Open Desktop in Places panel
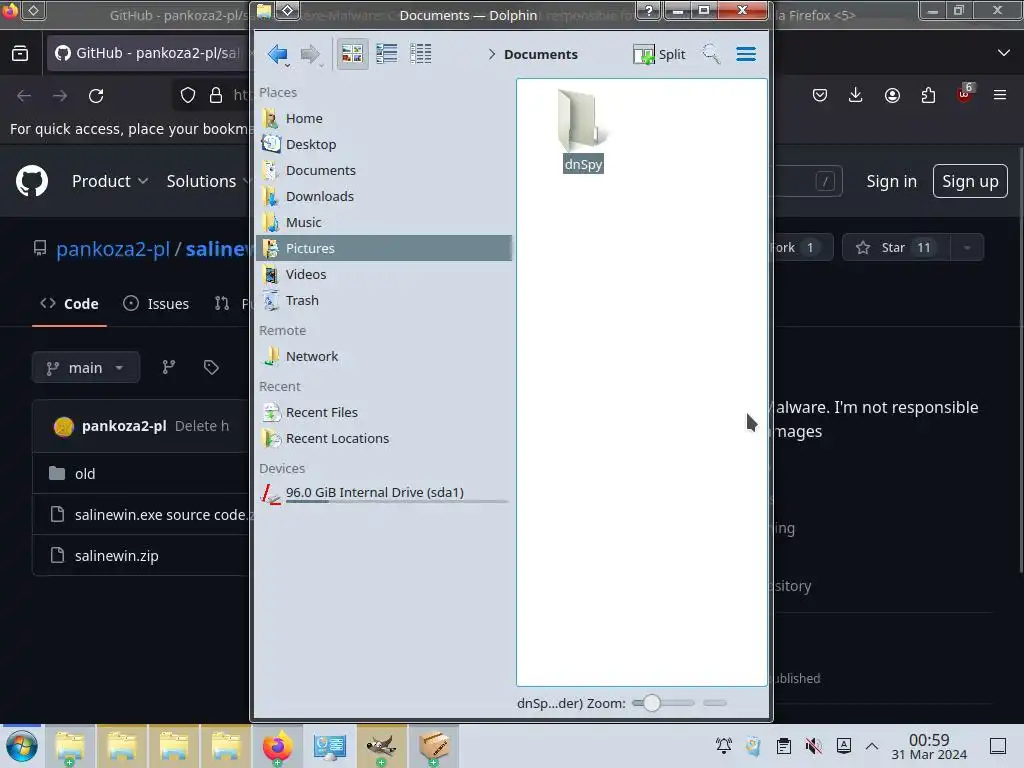 385,144
